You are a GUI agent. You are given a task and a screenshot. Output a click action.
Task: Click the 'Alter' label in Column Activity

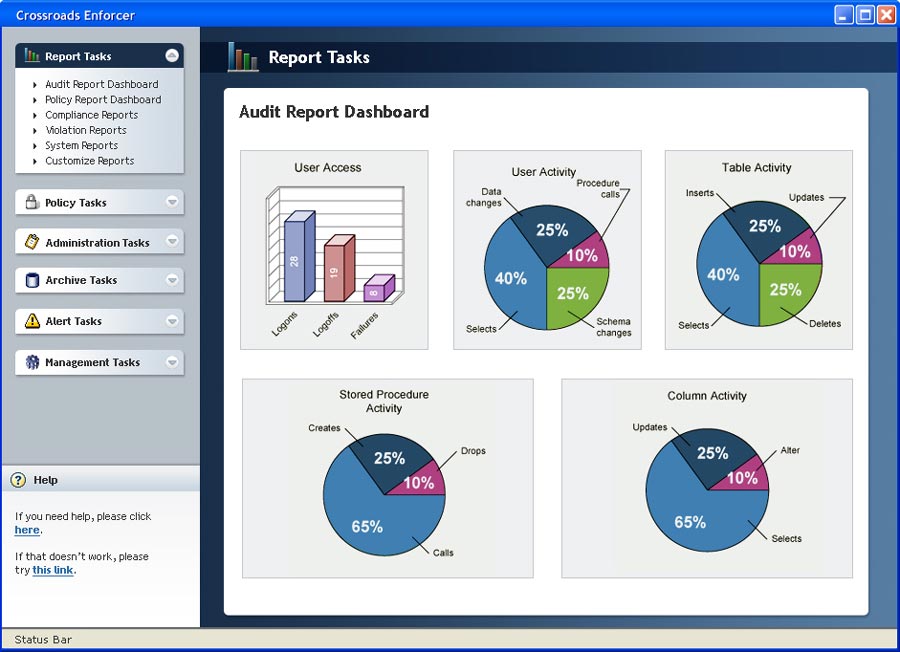click(790, 451)
